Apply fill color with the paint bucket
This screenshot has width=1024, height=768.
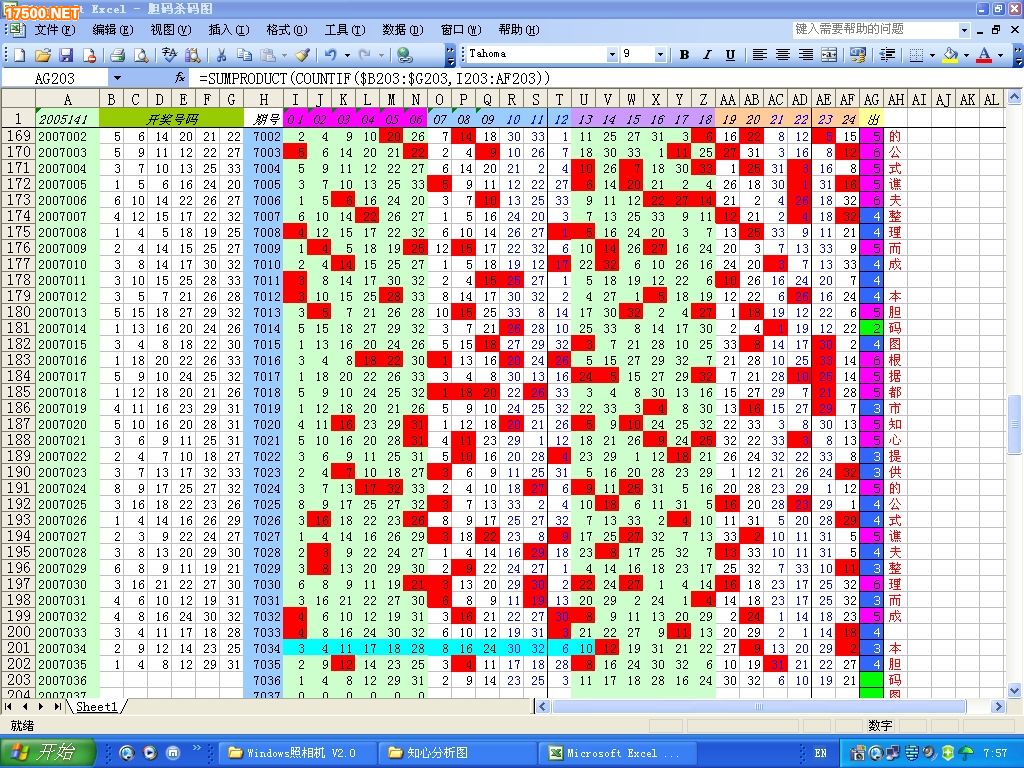pyautogui.click(x=950, y=55)
